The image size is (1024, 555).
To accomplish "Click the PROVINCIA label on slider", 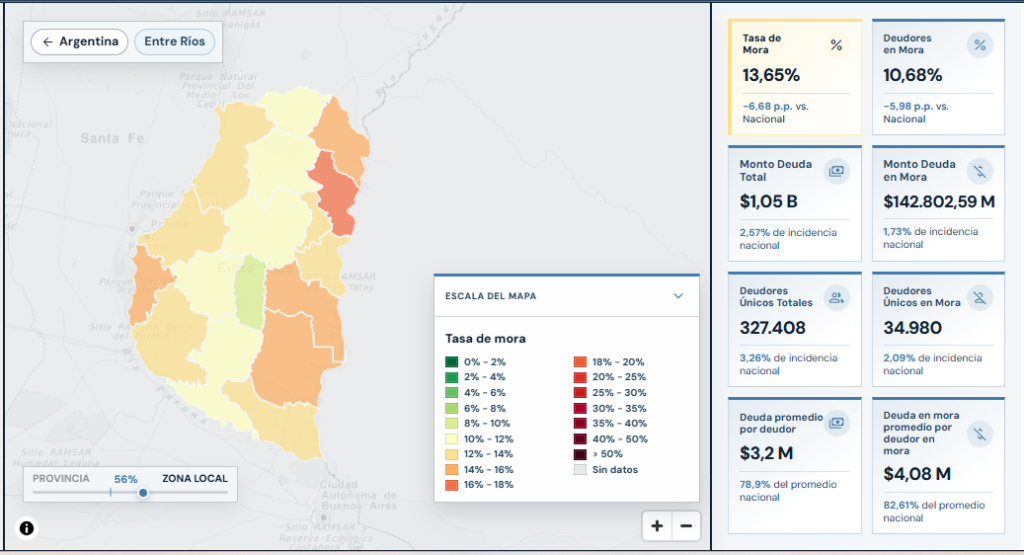I will coord(61,479).
